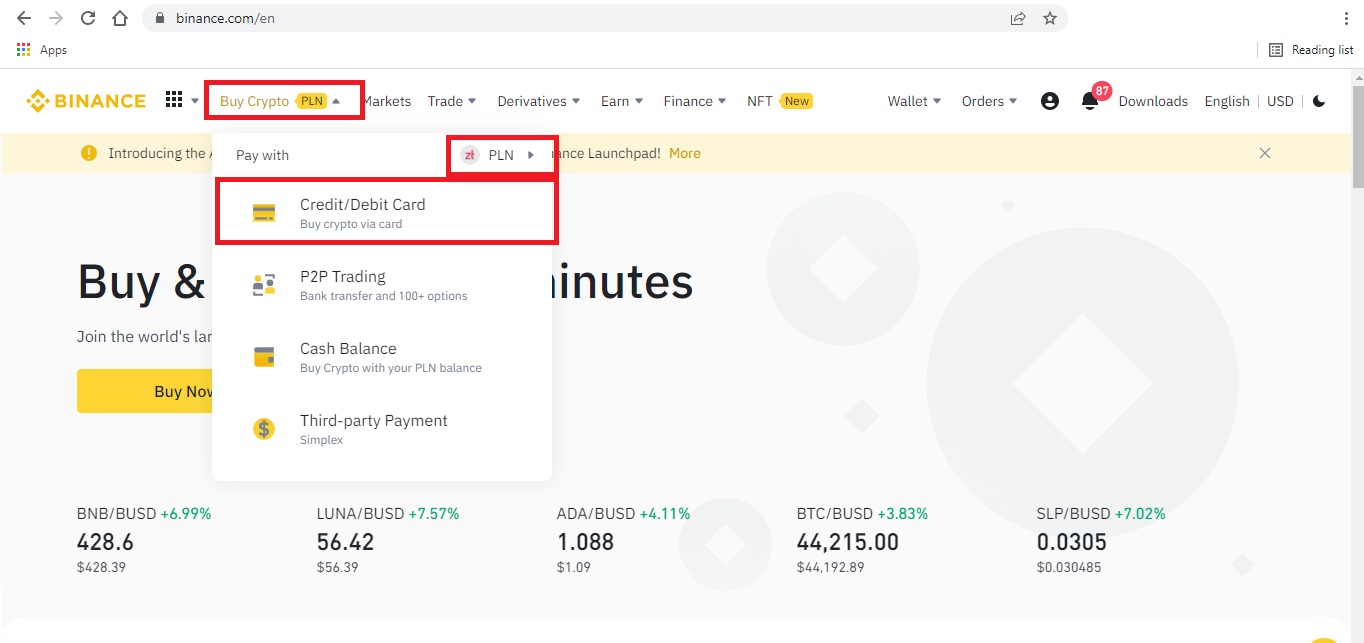Click the browser forward arrow
The image size is (1364, 643).
pos(56,18)
